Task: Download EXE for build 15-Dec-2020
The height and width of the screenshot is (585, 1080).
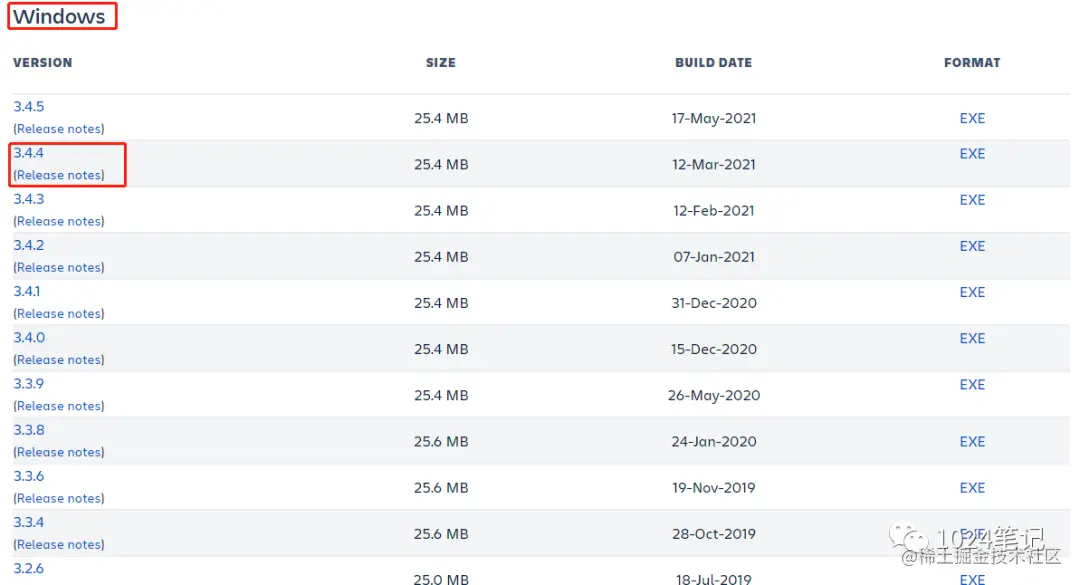Action: click(x=972, y=338)
